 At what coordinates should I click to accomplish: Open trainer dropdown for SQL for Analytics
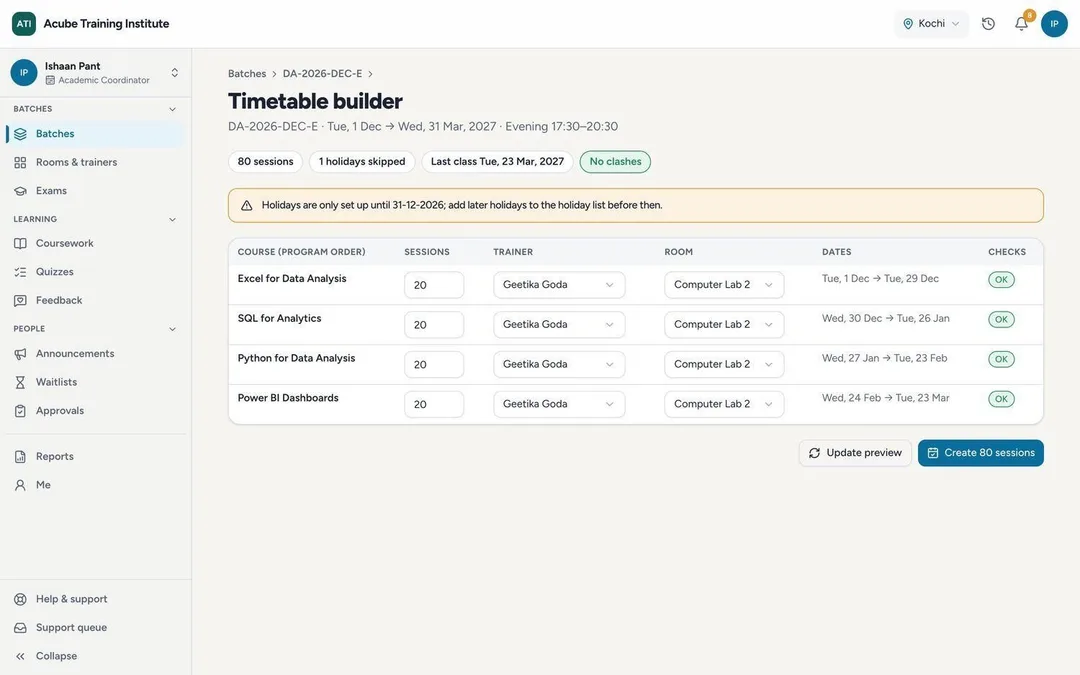[559, 324]
